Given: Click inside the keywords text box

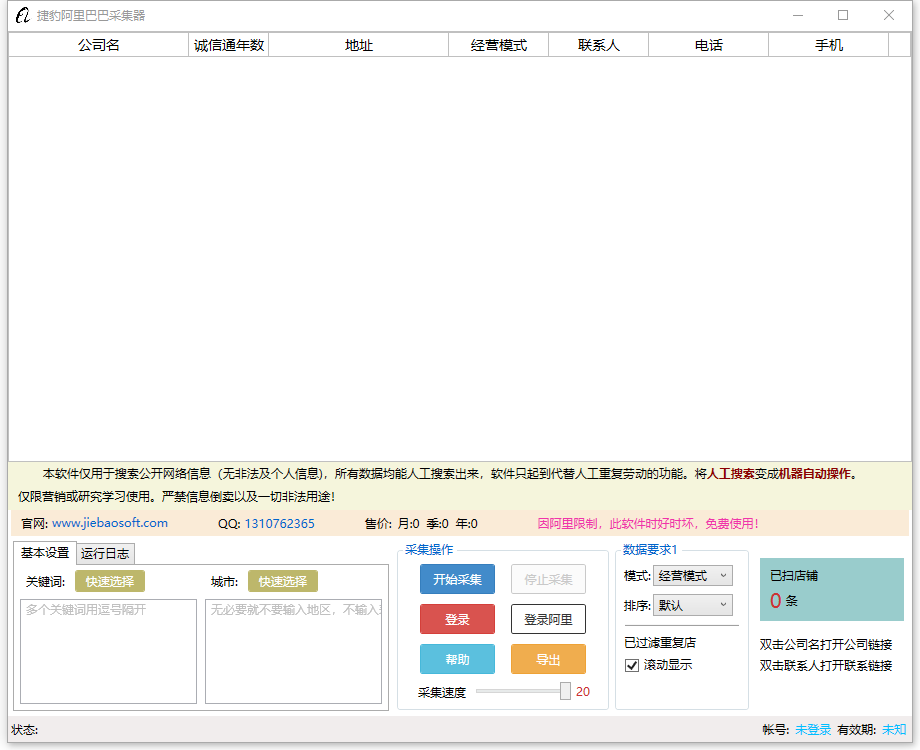Looking at the screenshot, I should (109, 651).
